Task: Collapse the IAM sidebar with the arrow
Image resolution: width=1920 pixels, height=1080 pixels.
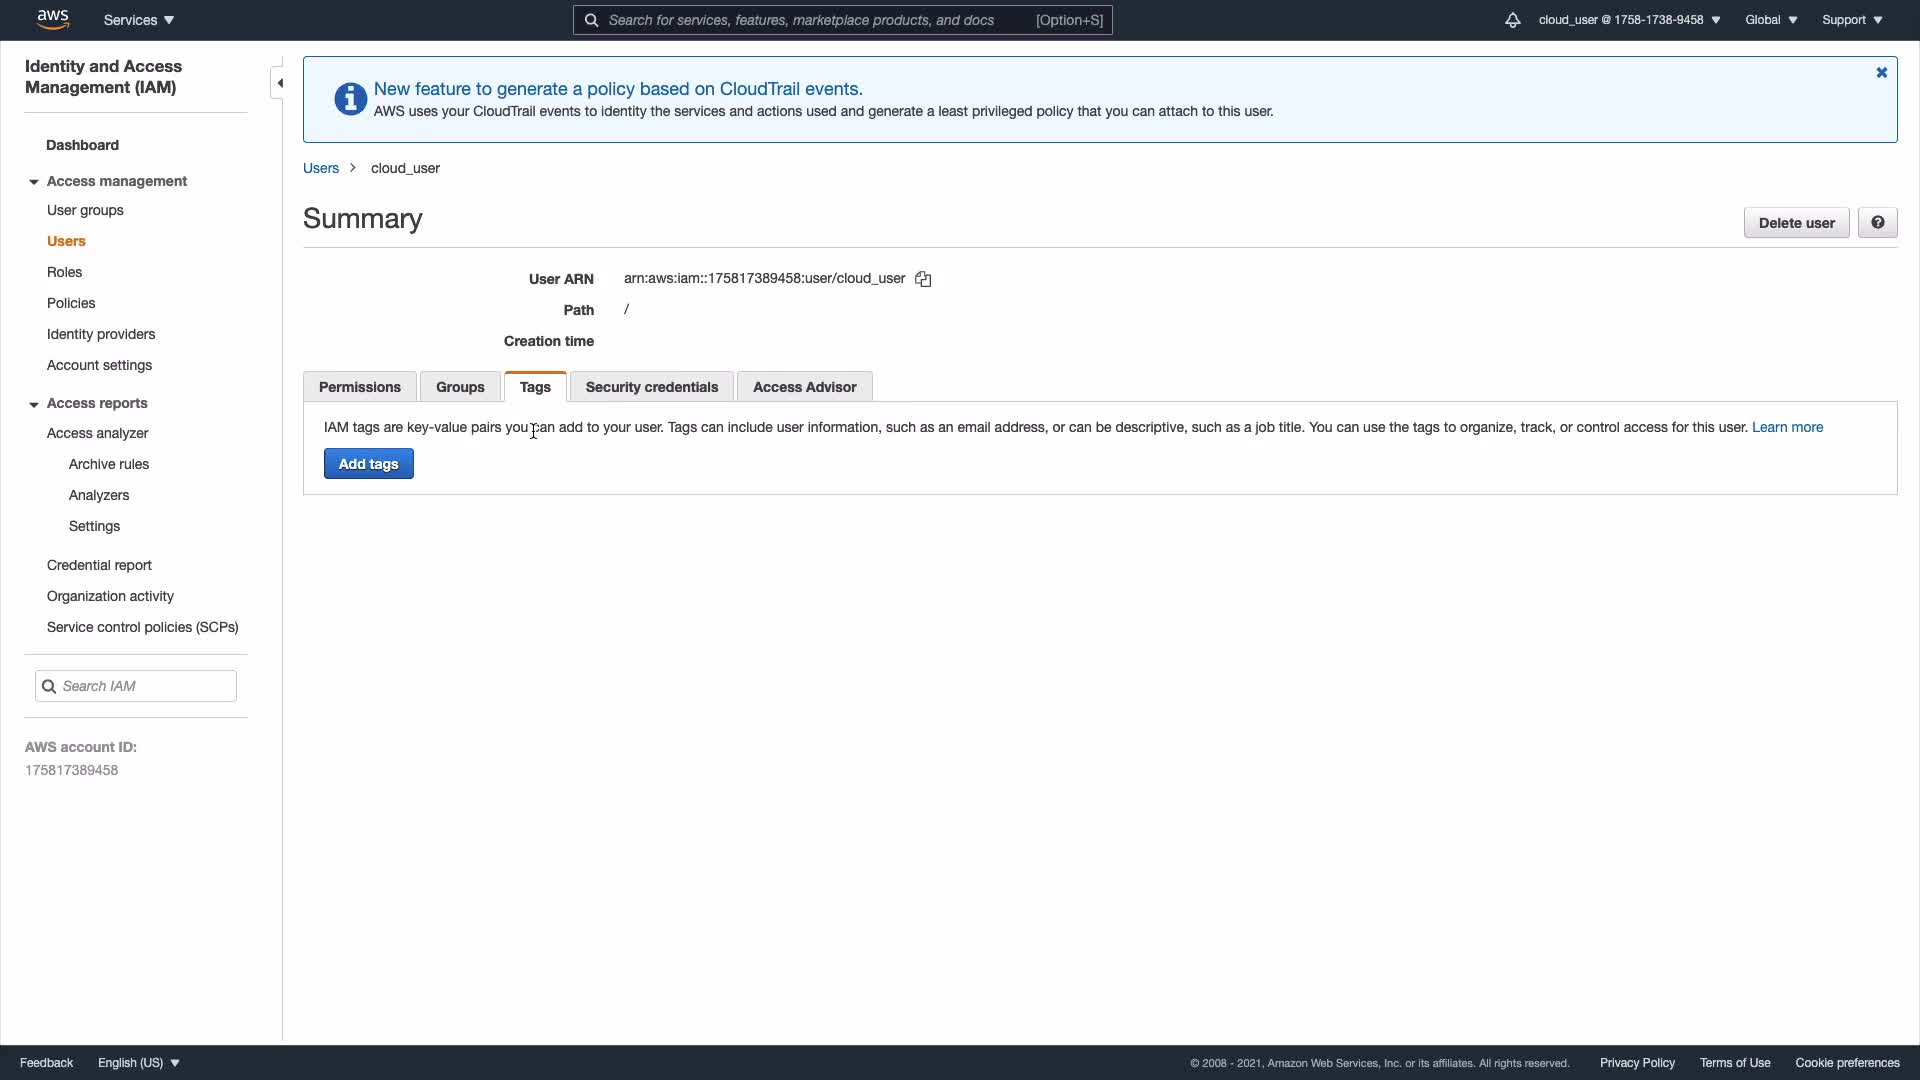Action: [279, 83]
